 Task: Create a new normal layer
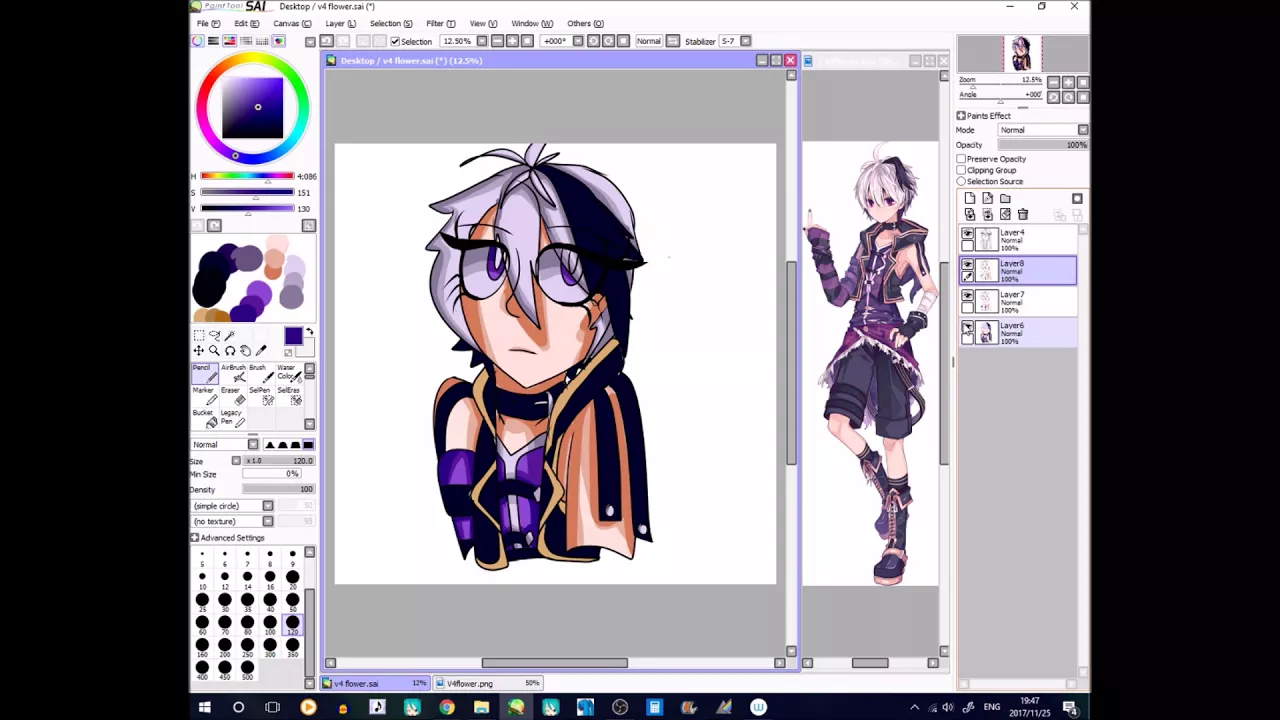pyautogui.click(x=970, y=198)
